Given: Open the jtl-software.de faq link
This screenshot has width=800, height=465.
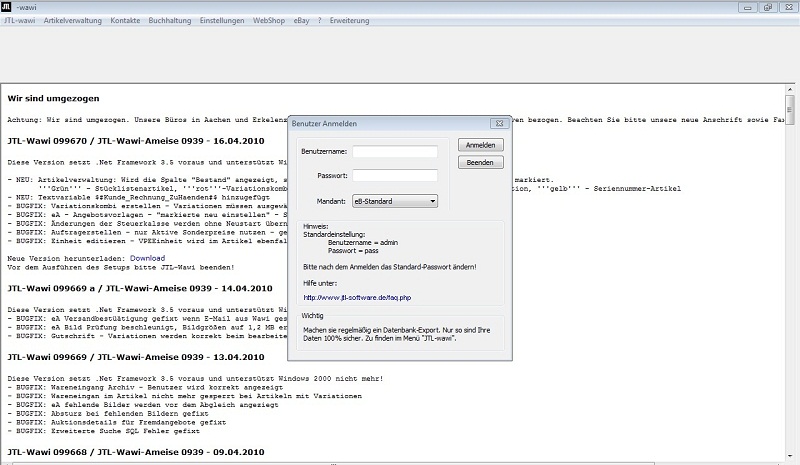Looking at the screenshot, I should (x=357, y=298).
